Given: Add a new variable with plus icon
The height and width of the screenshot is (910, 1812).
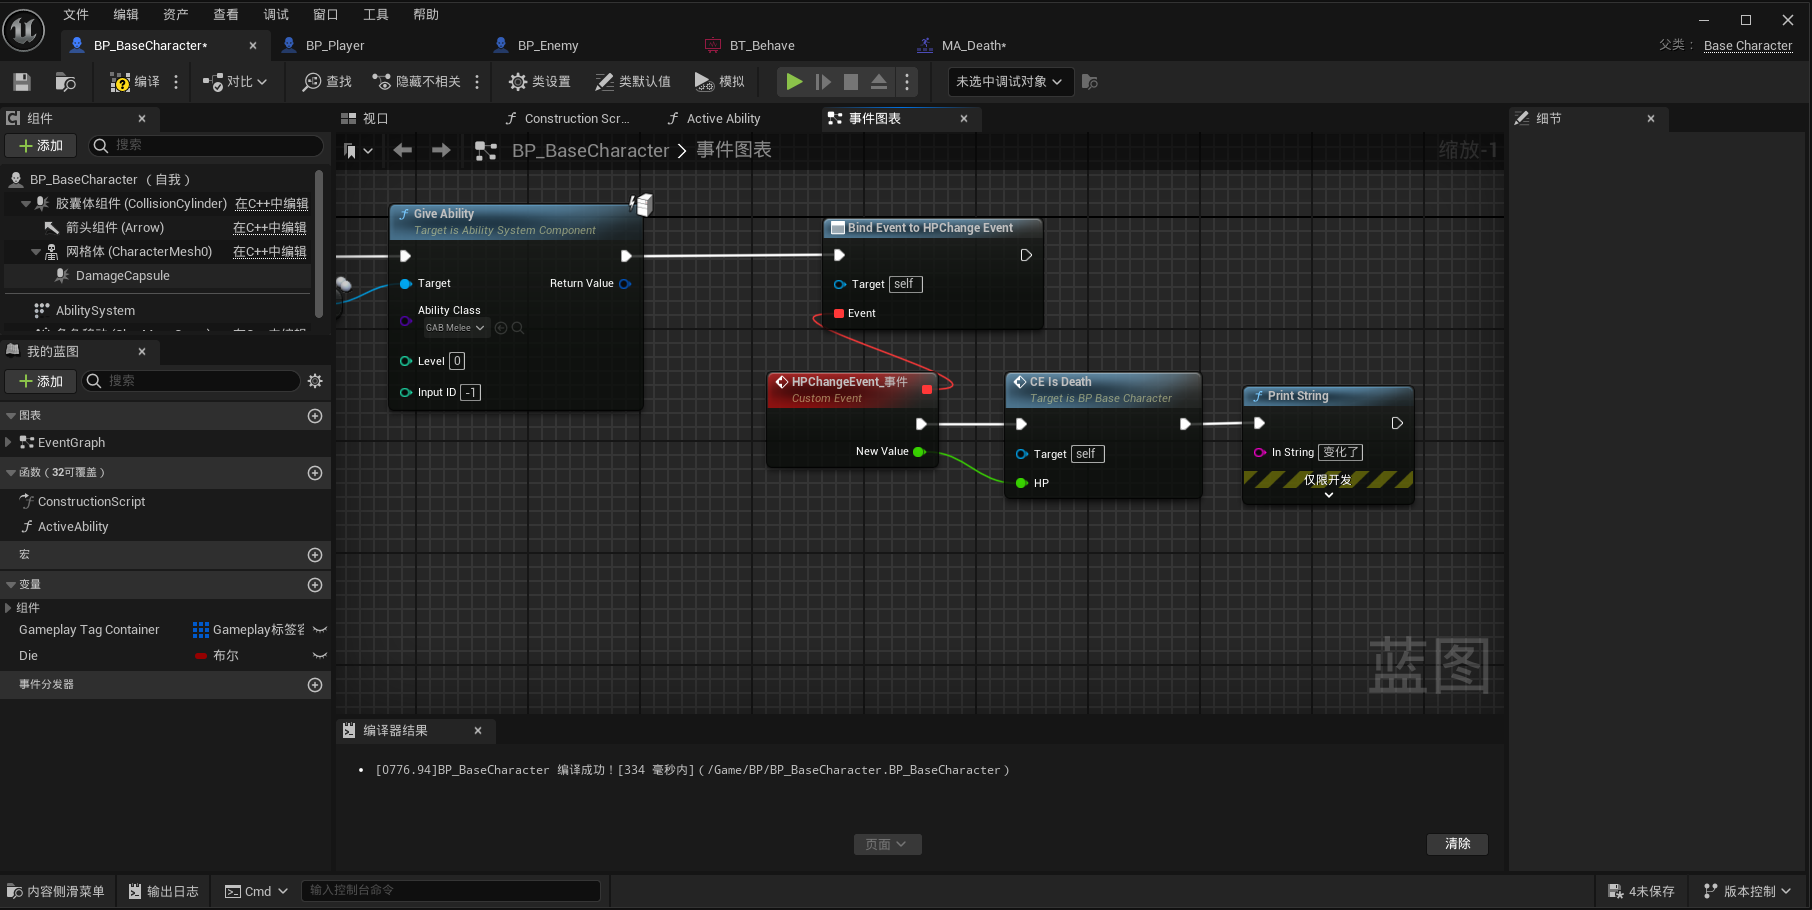Looking at the screenshot, I should (x=315, y=585).
